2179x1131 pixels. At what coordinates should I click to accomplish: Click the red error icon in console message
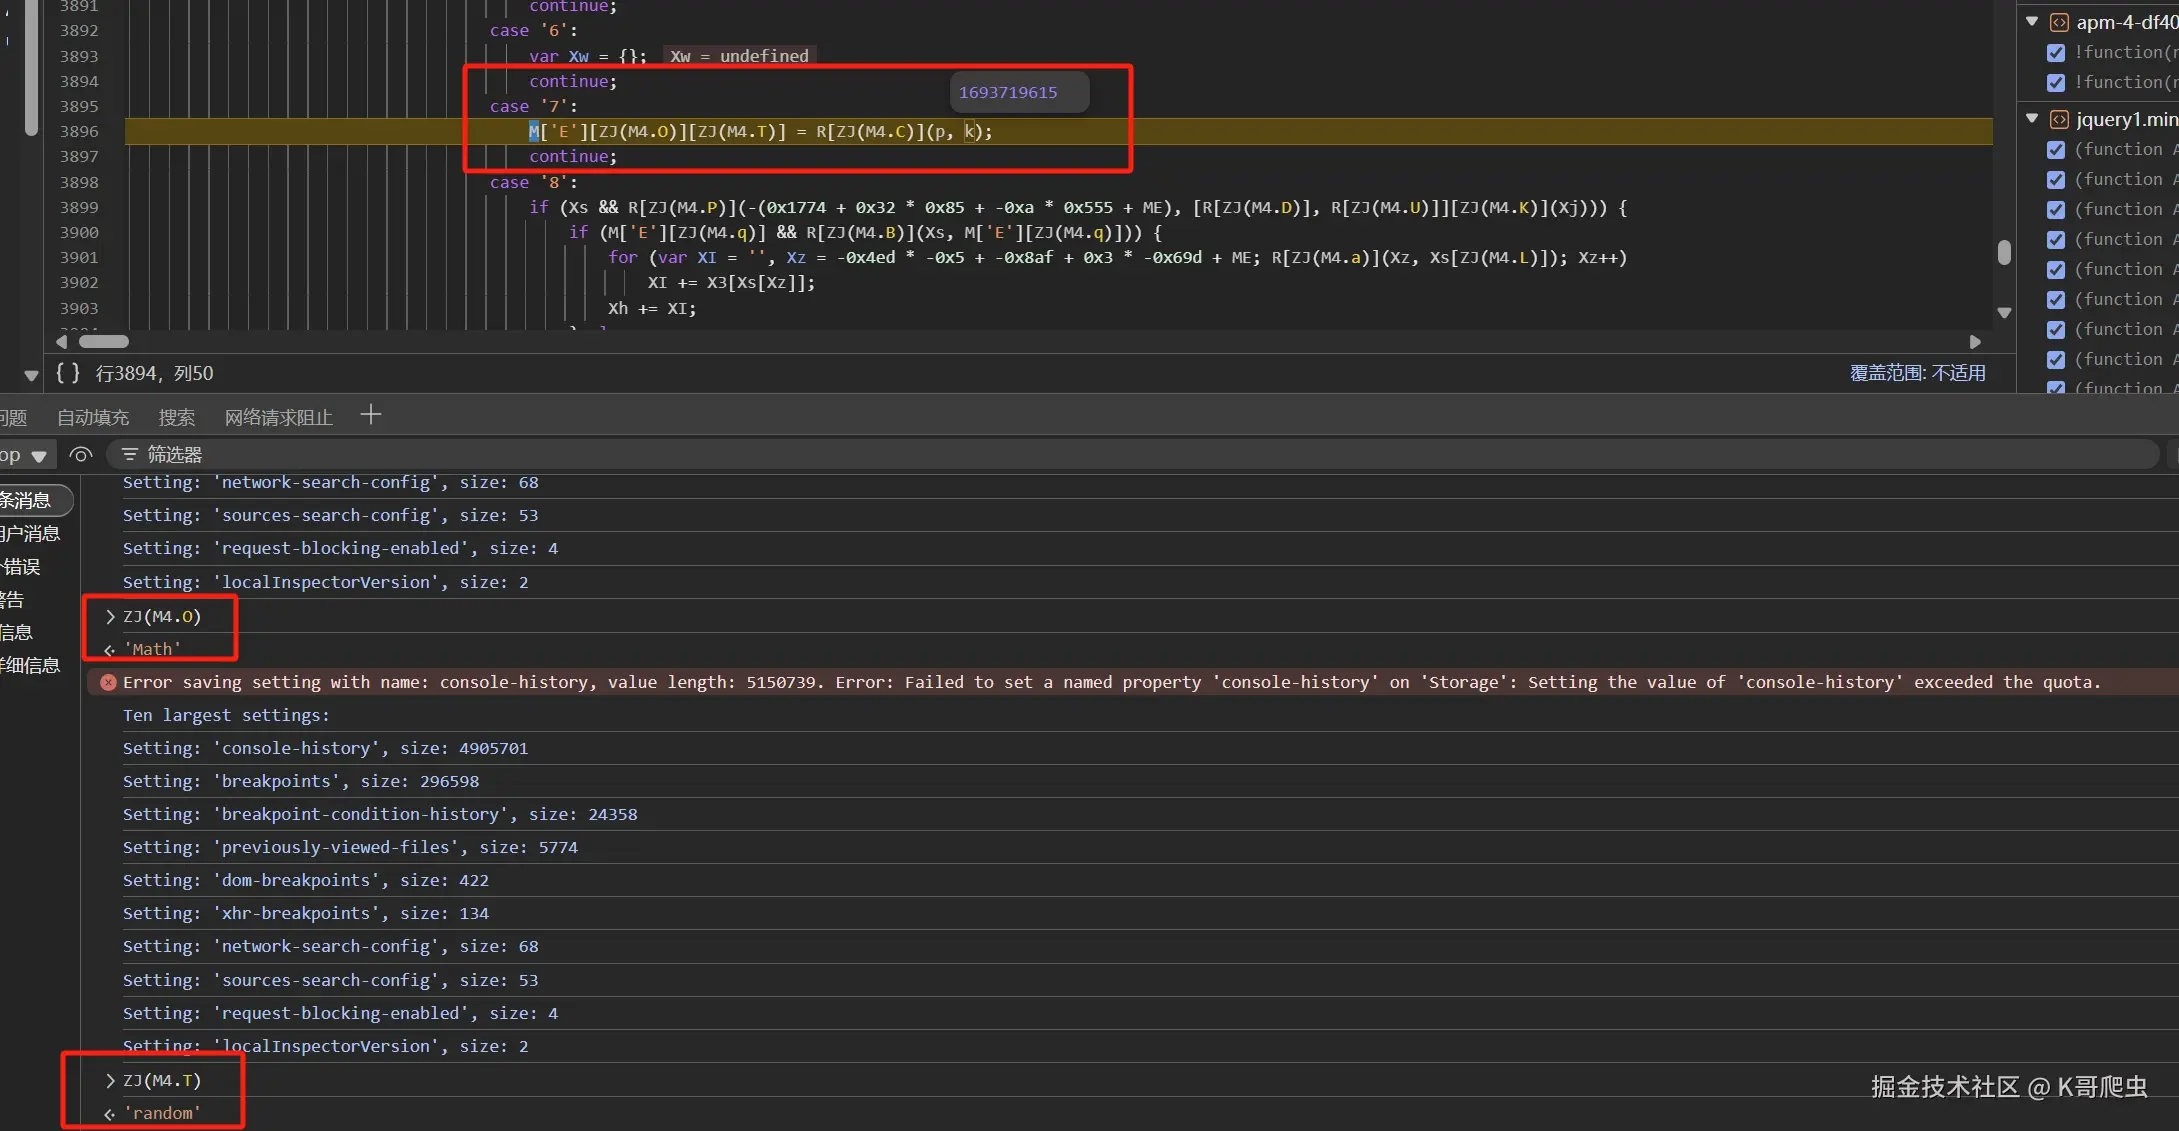108,682
